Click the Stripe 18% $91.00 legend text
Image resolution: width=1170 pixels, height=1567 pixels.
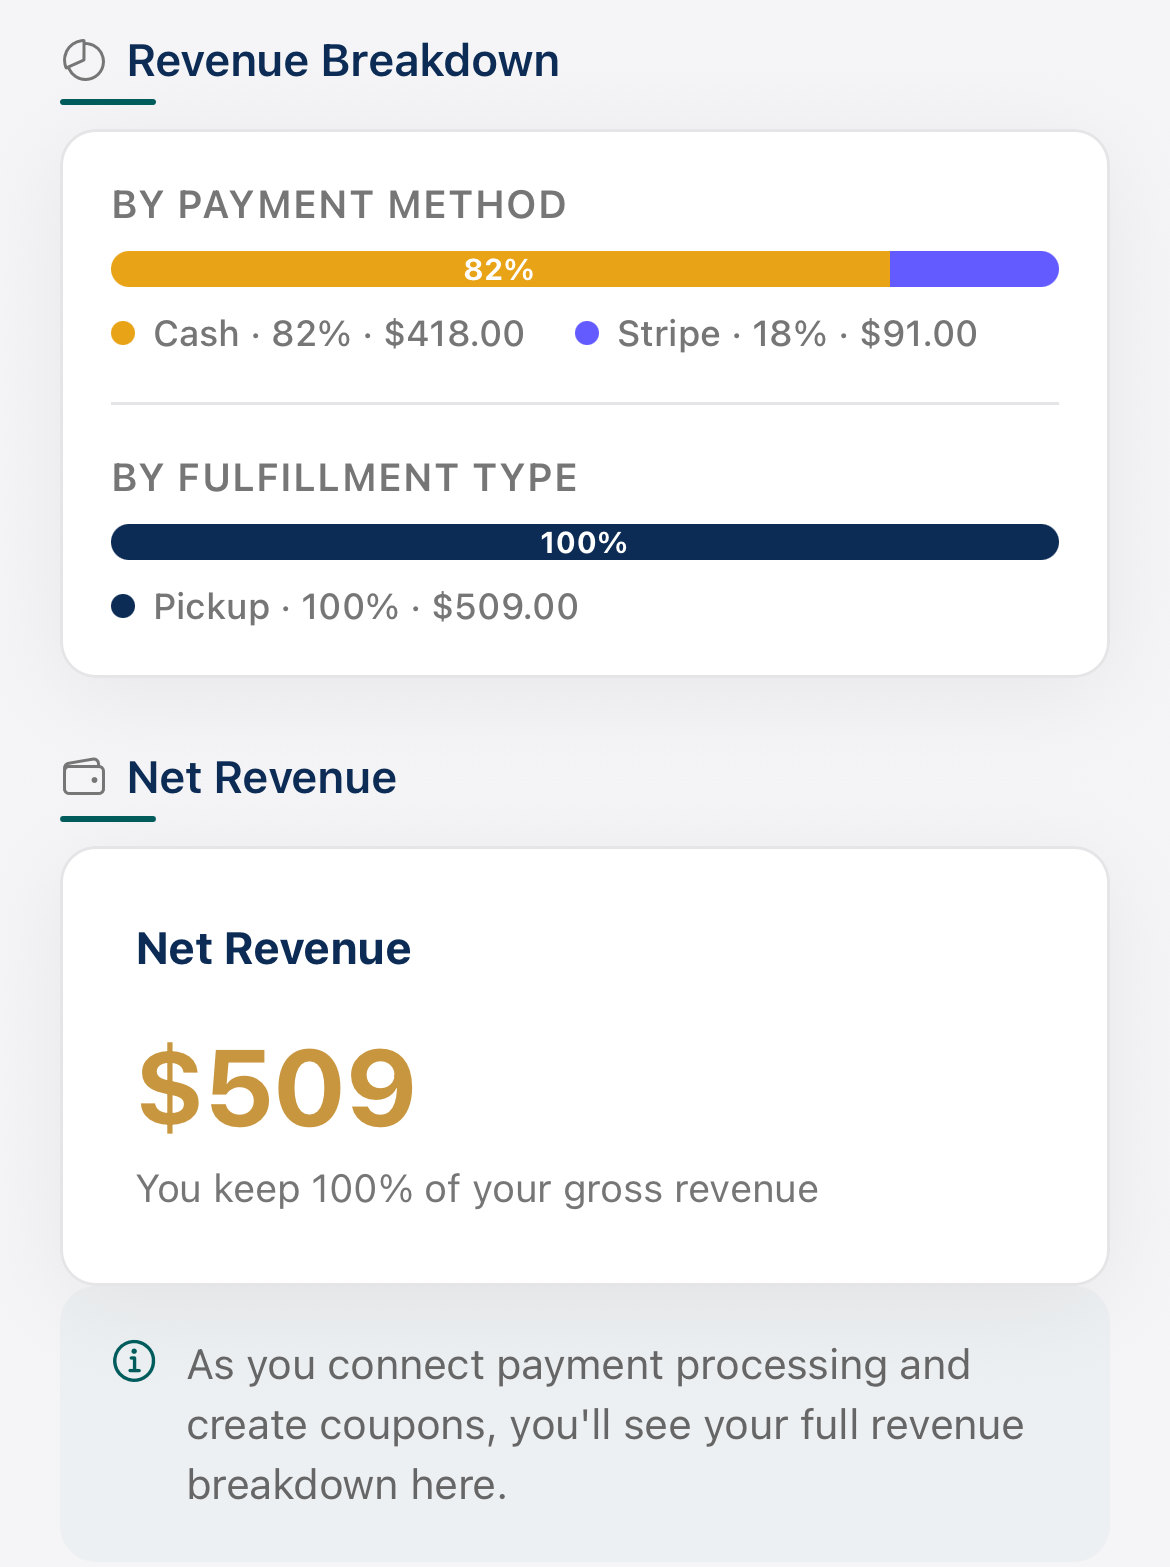pos(797,333)
